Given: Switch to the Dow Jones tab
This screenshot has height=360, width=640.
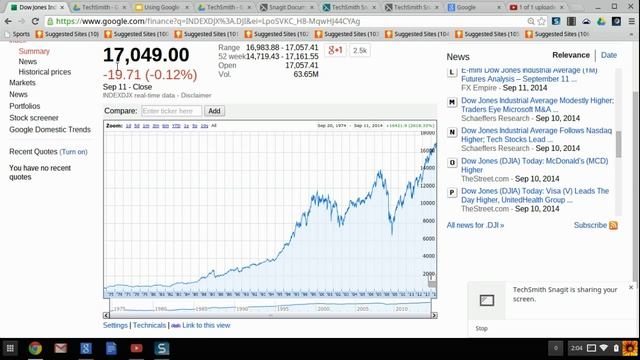Looking at the screenshot, I should point(37,7).
